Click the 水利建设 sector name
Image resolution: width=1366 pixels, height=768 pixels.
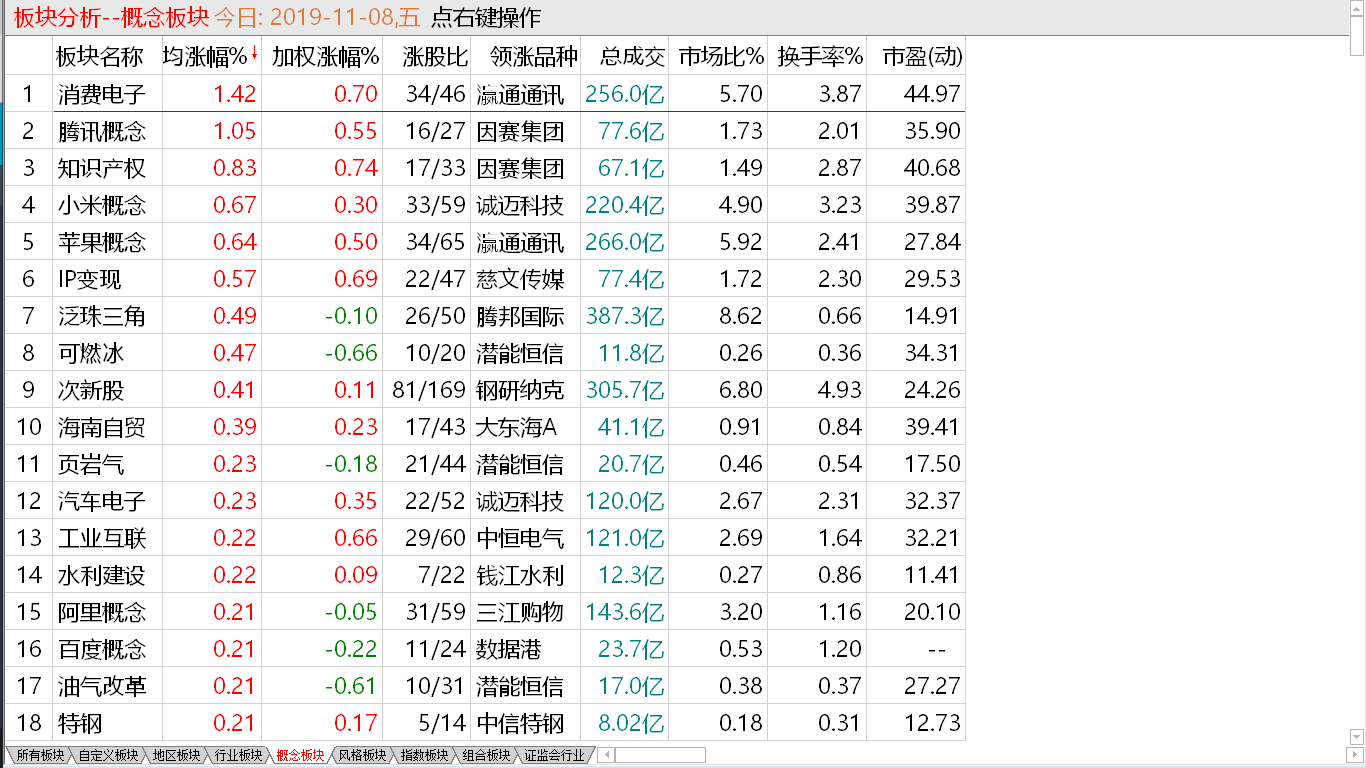pos(101,575)
